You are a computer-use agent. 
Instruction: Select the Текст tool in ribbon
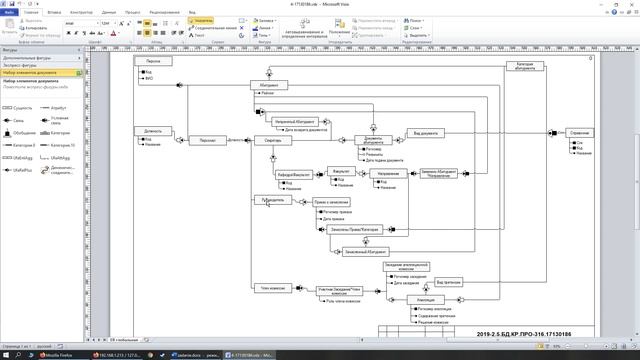pos(196,36)
